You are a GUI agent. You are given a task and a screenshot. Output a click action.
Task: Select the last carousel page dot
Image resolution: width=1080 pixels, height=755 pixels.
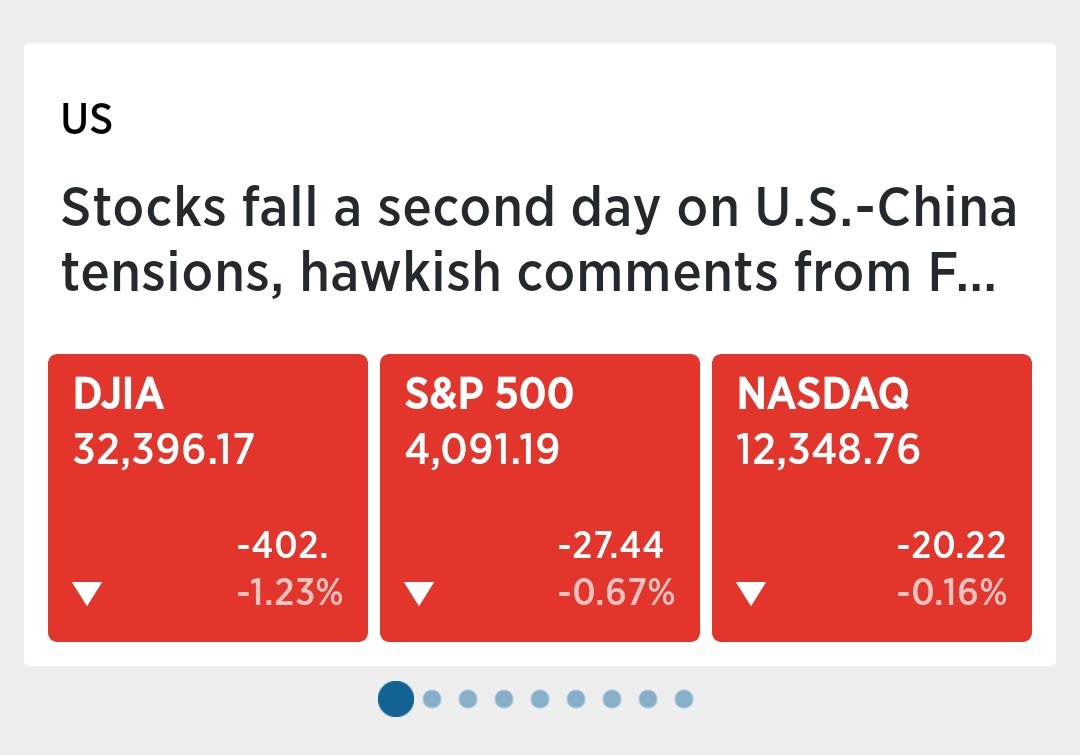pyautogui.click(x=684, y=698)
